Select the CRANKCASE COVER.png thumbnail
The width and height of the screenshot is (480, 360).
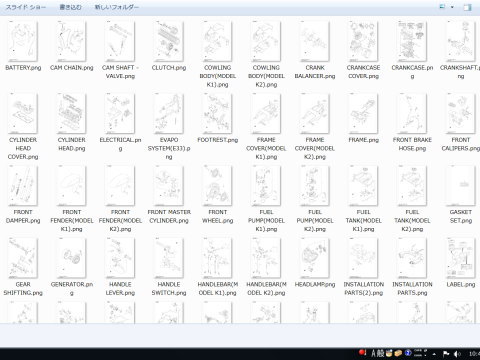(x=364, y=42)
